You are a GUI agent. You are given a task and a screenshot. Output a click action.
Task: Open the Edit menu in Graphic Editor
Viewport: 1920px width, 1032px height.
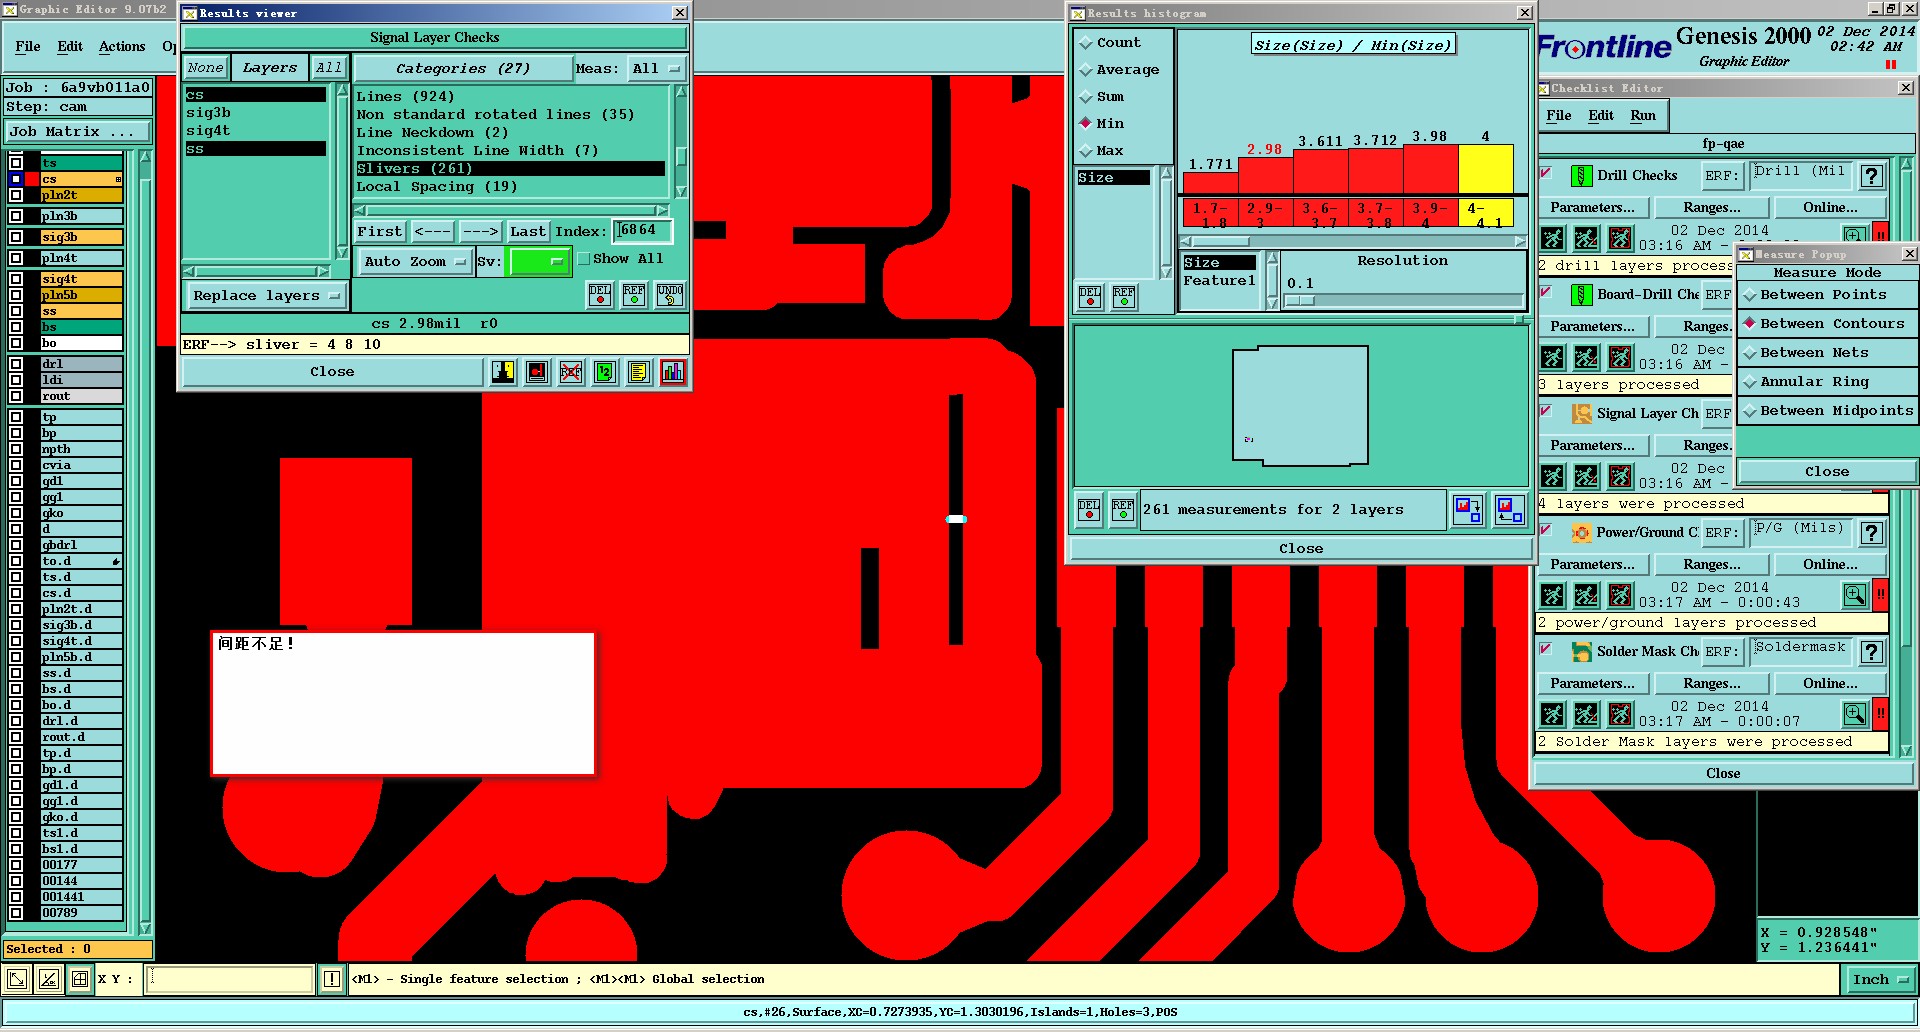point(70,47)
